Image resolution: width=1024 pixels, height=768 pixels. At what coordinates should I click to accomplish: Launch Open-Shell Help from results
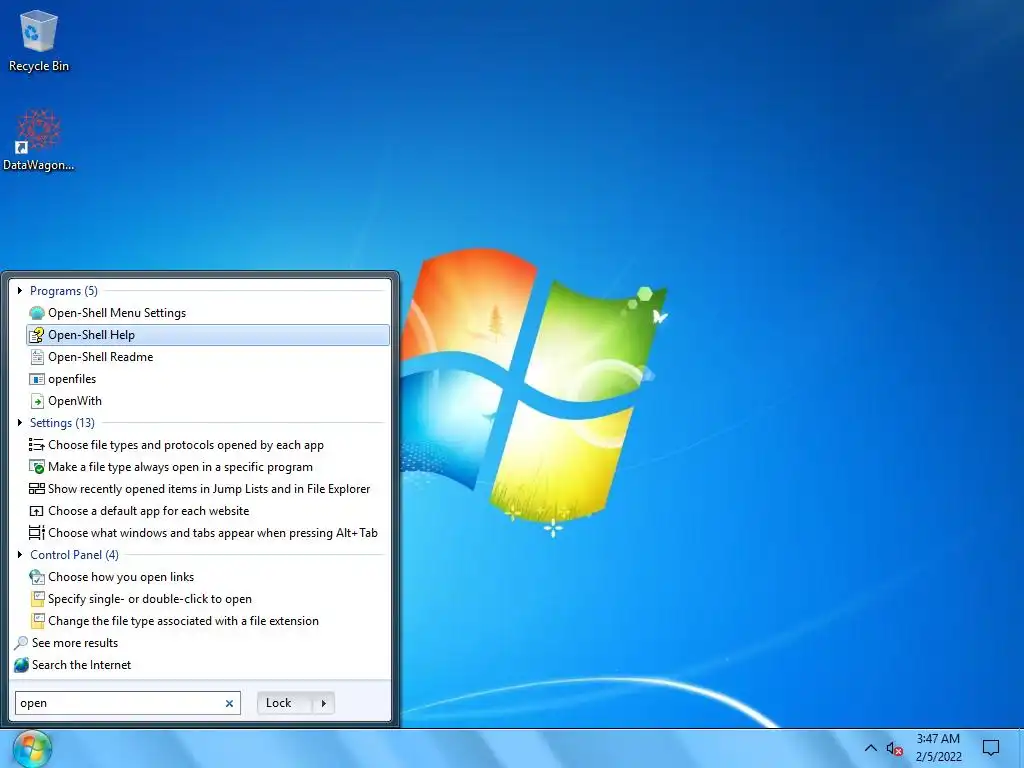(208, 335)
